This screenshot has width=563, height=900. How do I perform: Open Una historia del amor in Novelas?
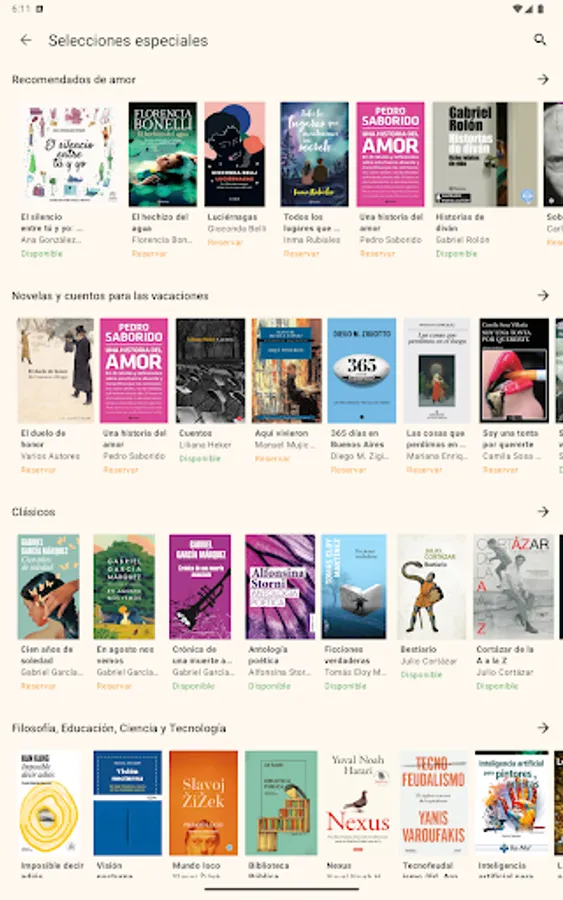point(134,371)
